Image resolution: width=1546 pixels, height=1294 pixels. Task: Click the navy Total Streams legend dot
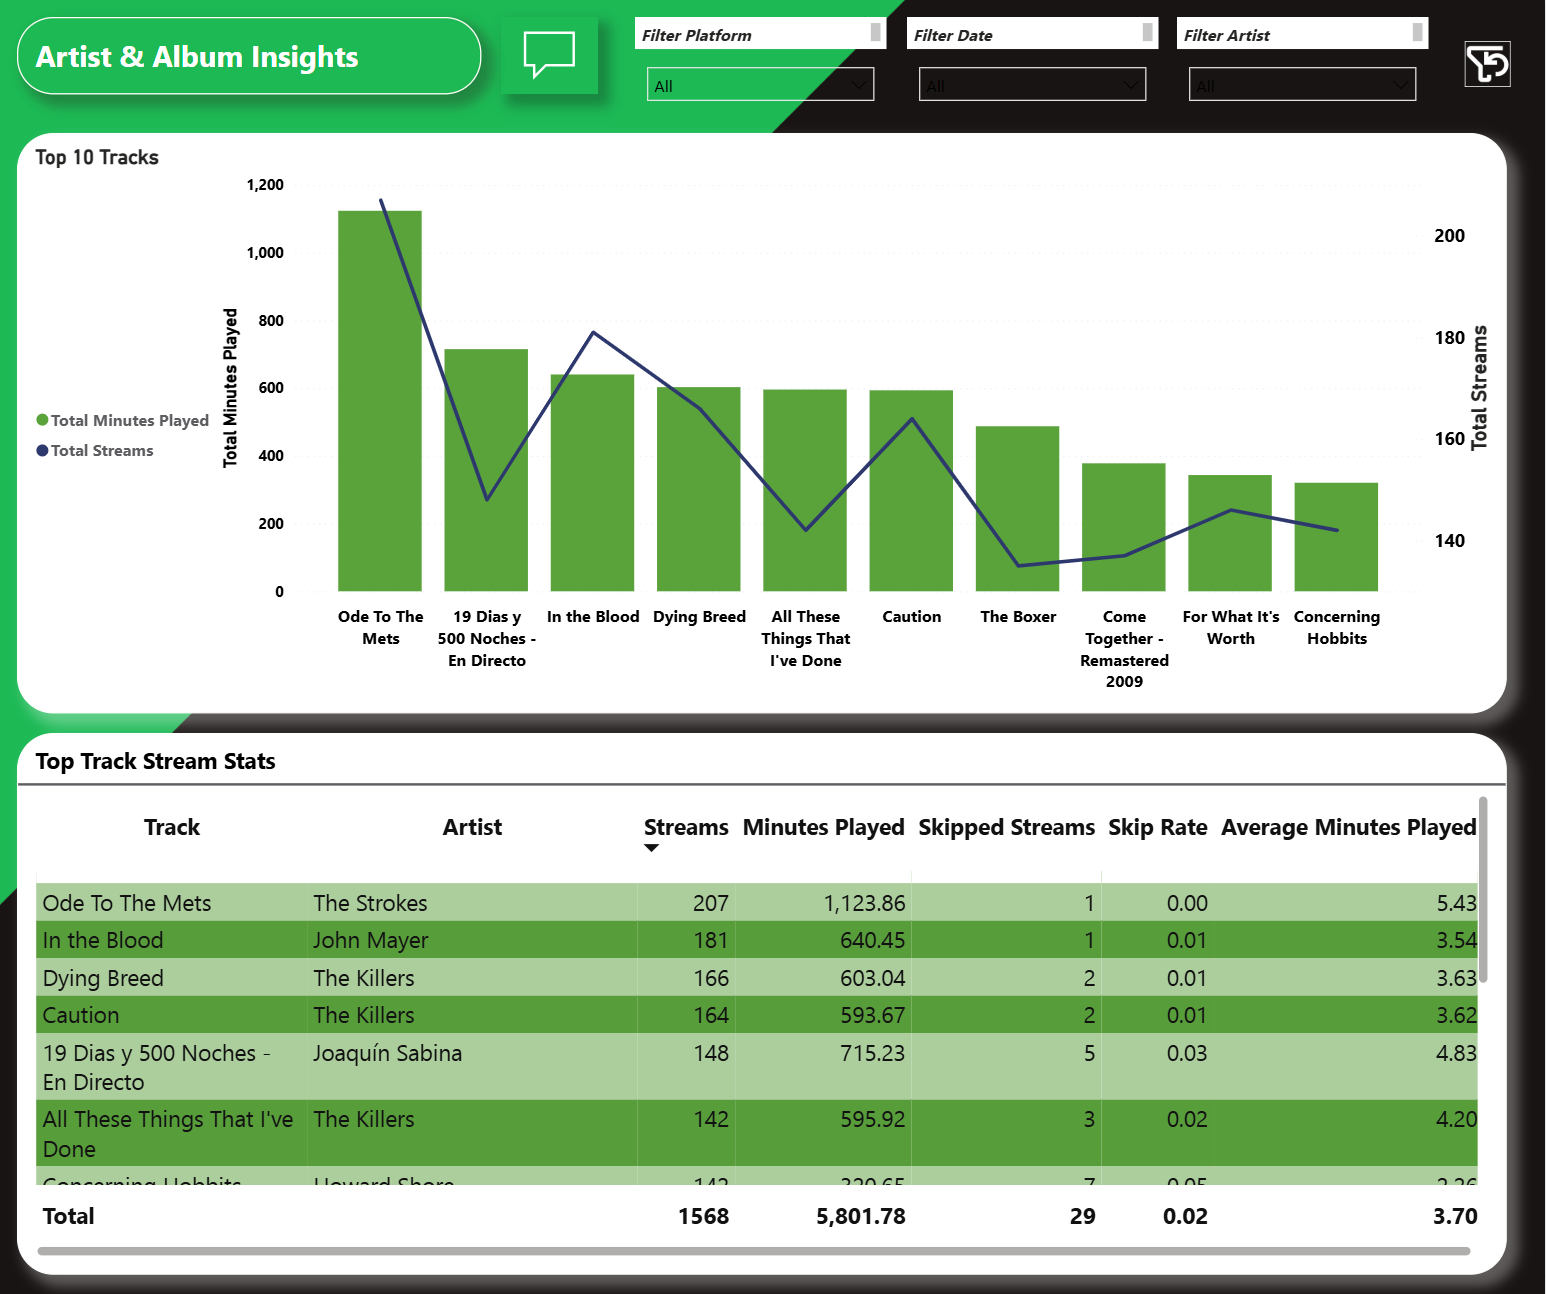coord(42,450)
